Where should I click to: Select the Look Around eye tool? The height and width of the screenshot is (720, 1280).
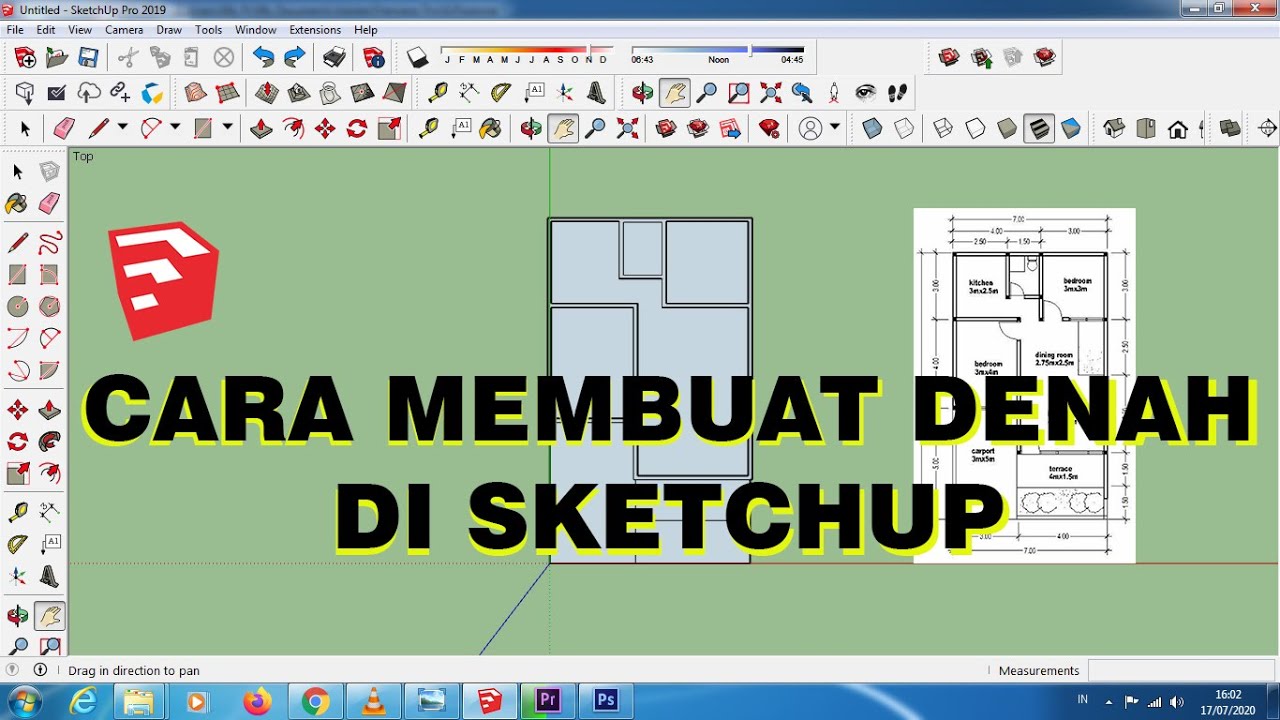866,93
